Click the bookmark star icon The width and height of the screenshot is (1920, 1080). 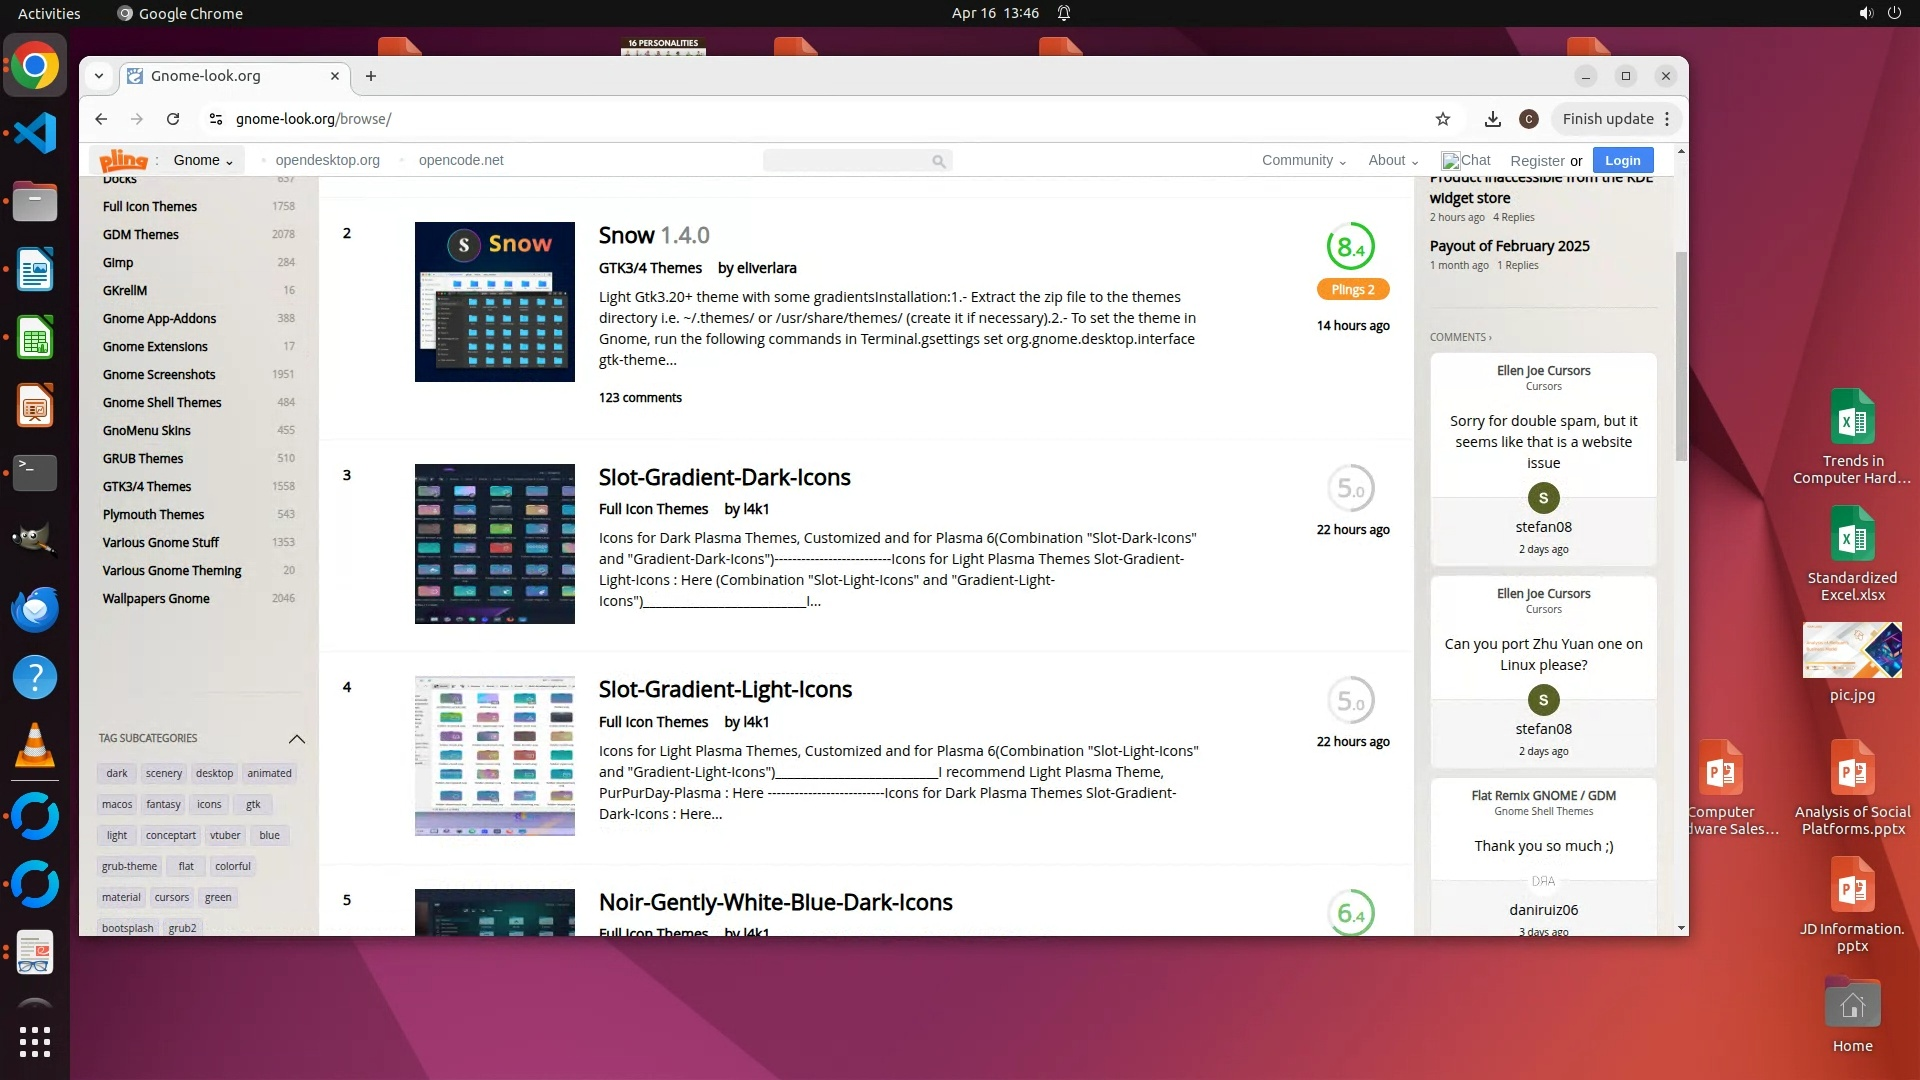[x=1442, y=119]
